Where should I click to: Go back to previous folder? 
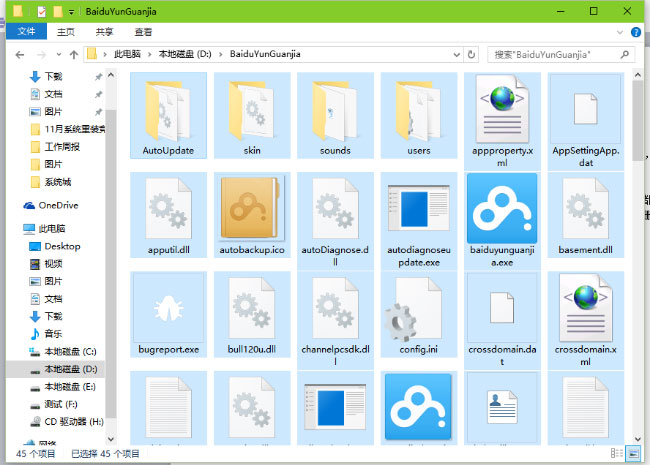(19, 55)
